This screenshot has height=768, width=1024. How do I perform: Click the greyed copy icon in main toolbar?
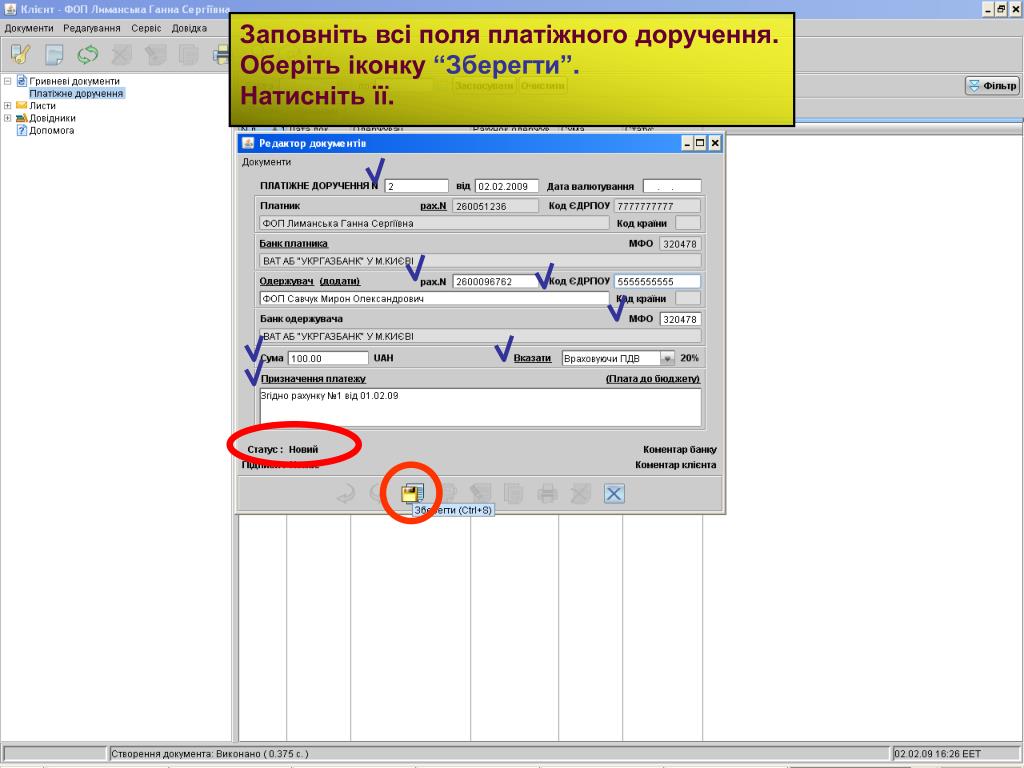189,54
